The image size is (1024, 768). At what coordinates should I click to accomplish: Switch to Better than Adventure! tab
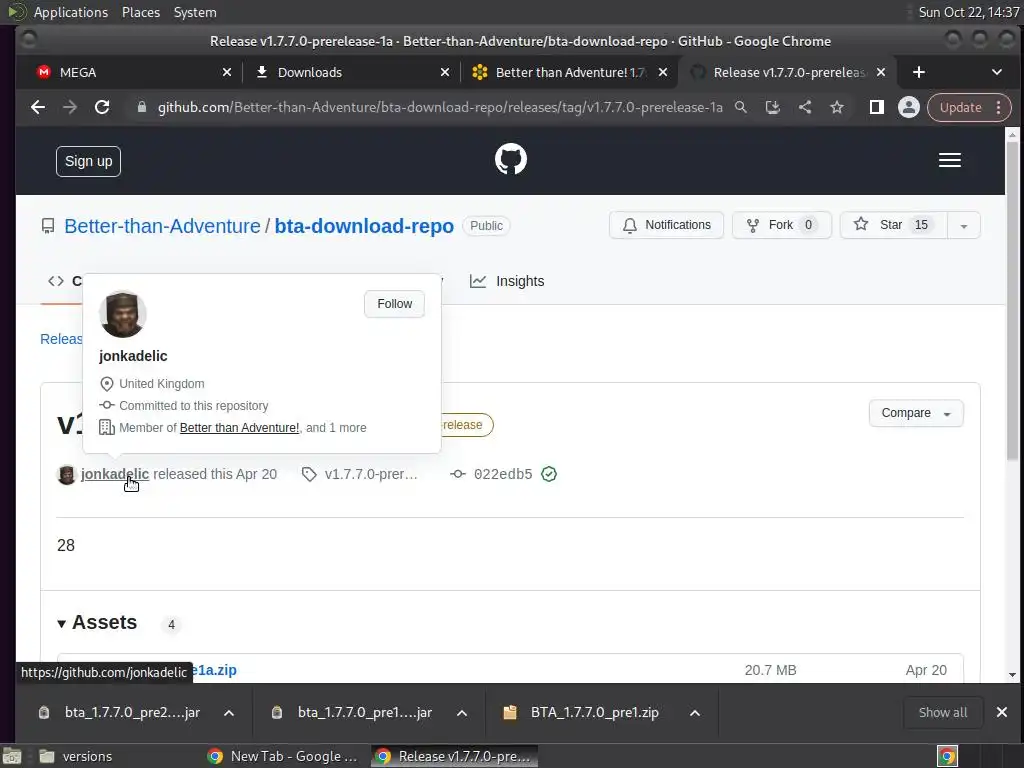pyautogui.click(x=571, y=72)
